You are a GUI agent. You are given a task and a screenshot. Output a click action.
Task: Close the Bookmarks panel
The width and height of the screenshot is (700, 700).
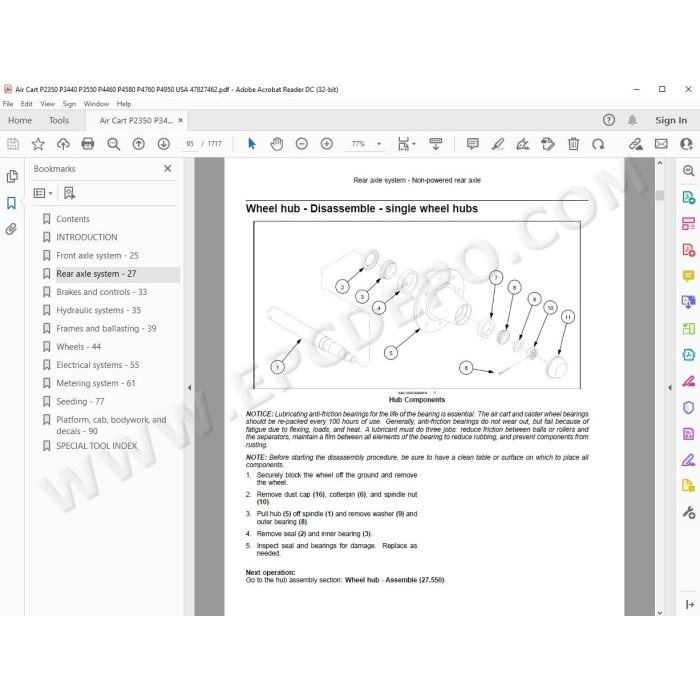click(x=167, y=168)
